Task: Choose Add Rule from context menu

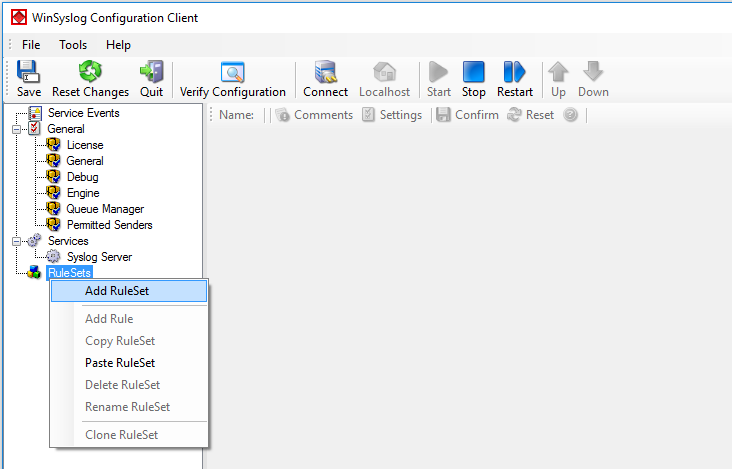Action: click(x=129, y=319)
